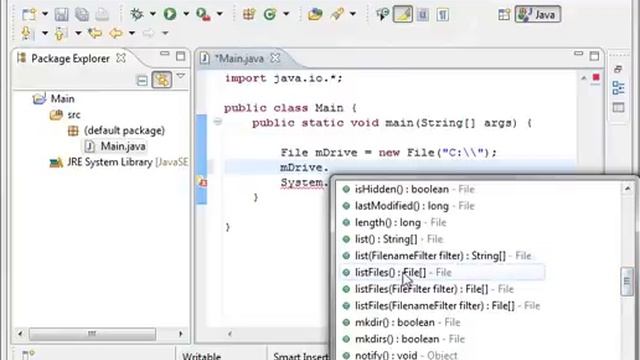Switch to the *Main.java editor tab
The image size is (640, 360).
click(239, 59)
